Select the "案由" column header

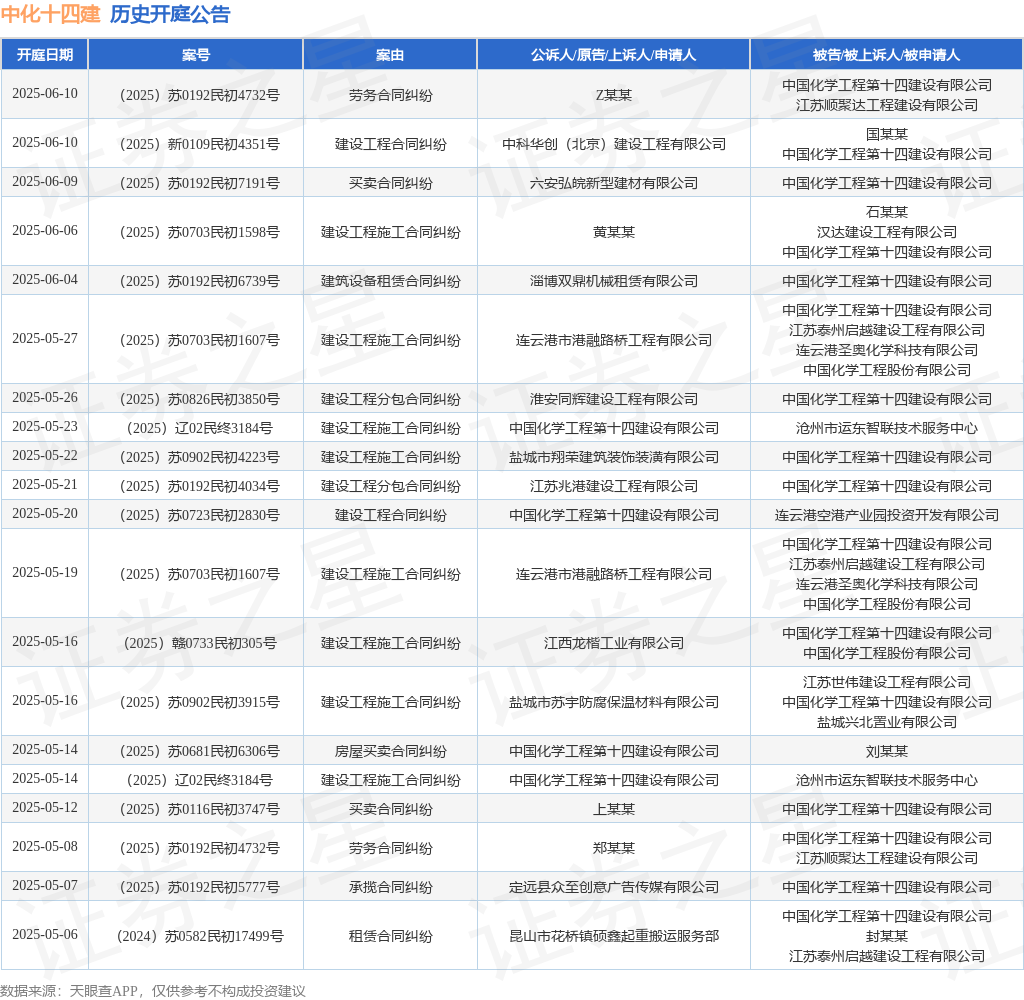pos(390,55)
